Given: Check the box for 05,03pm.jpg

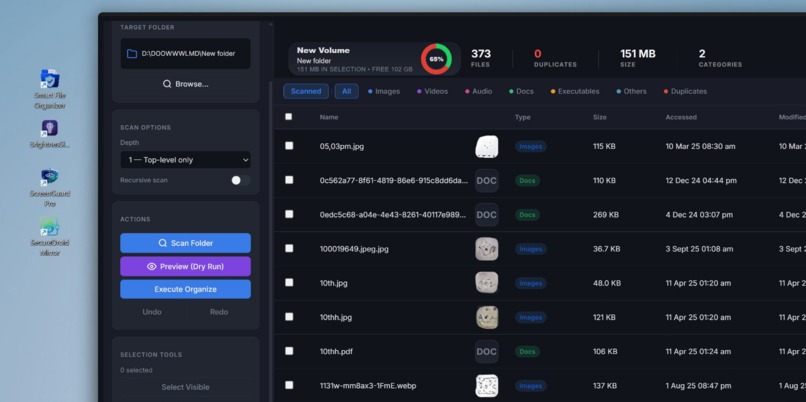Looking at the screenshot, I should pyautogui.click(x=289, y=145).
